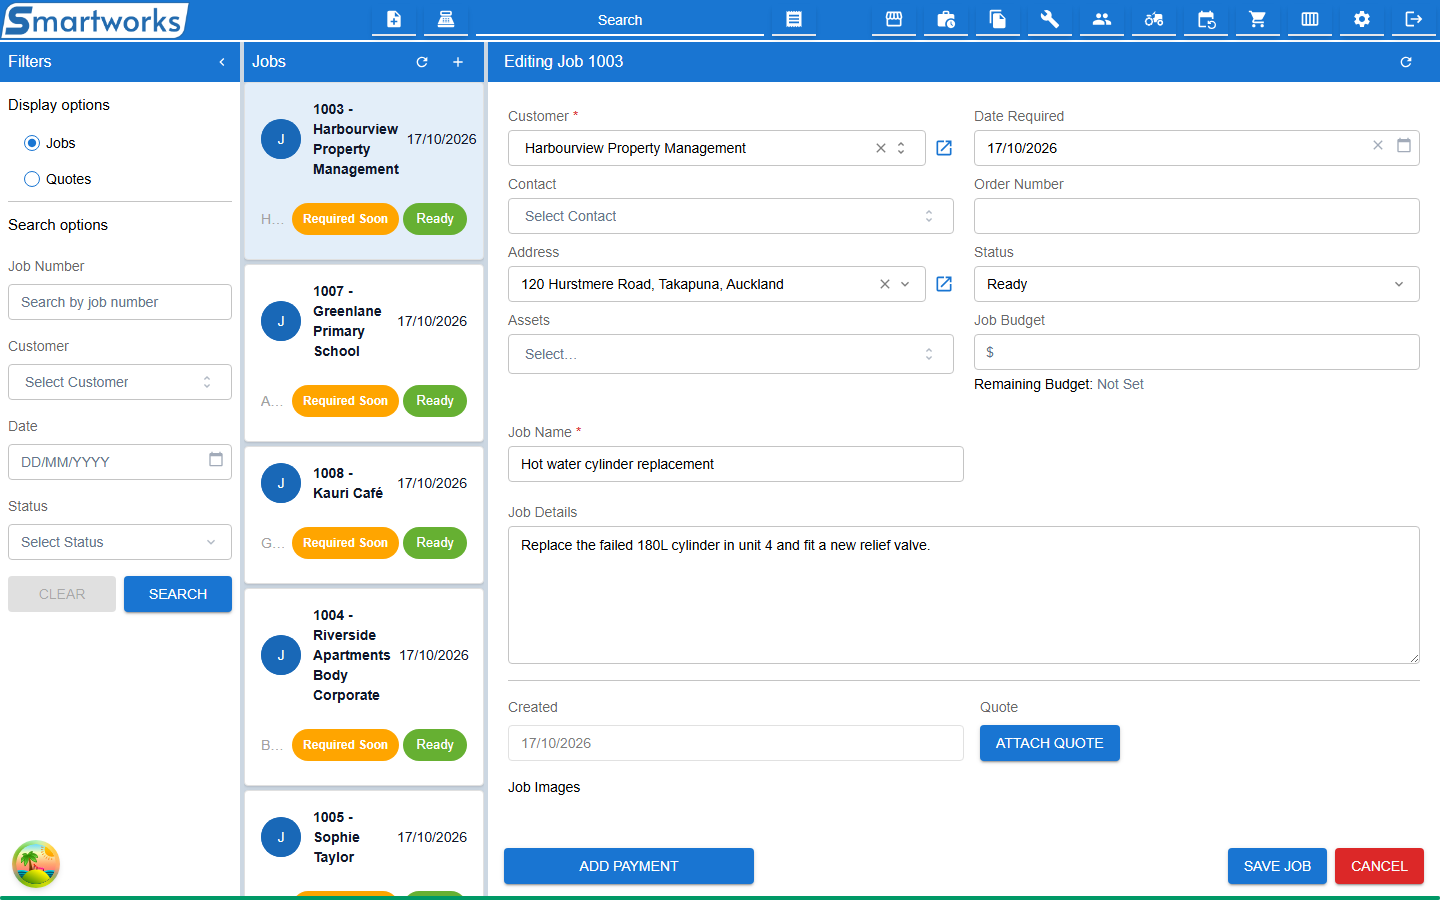1440x900 pixels.
Task: Open the people icon in top bar
Action: point(1102,19)
